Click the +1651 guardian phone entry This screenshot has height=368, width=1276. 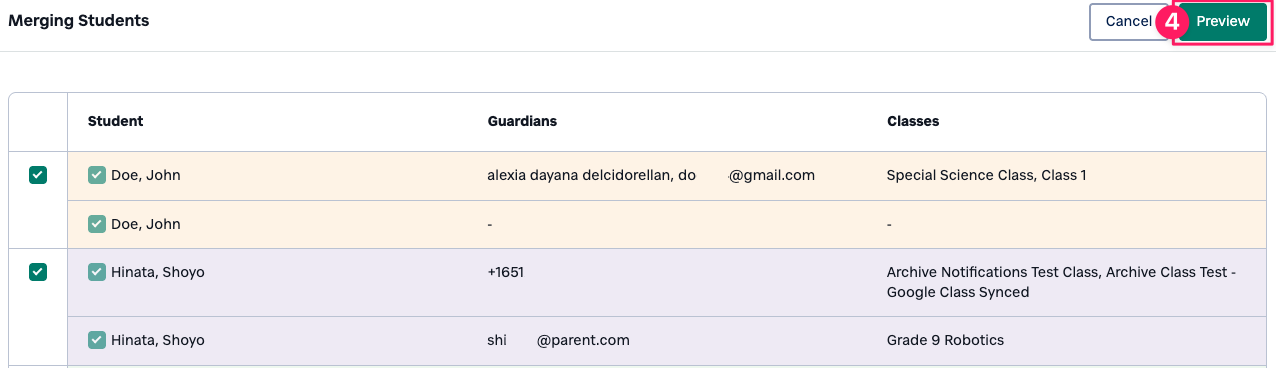coord(506,272)
